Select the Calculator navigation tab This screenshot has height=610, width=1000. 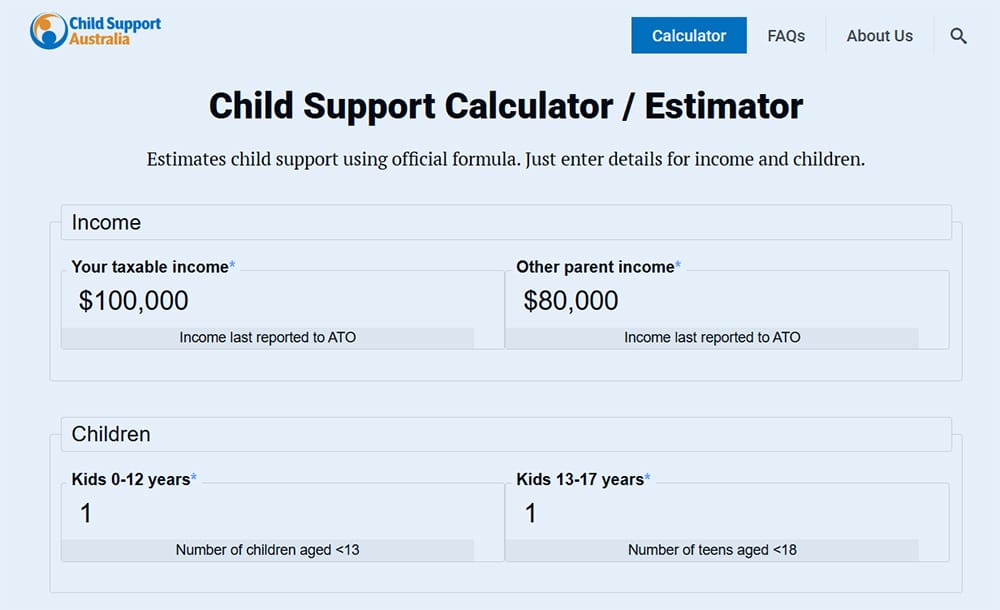(x=688, y=35)
